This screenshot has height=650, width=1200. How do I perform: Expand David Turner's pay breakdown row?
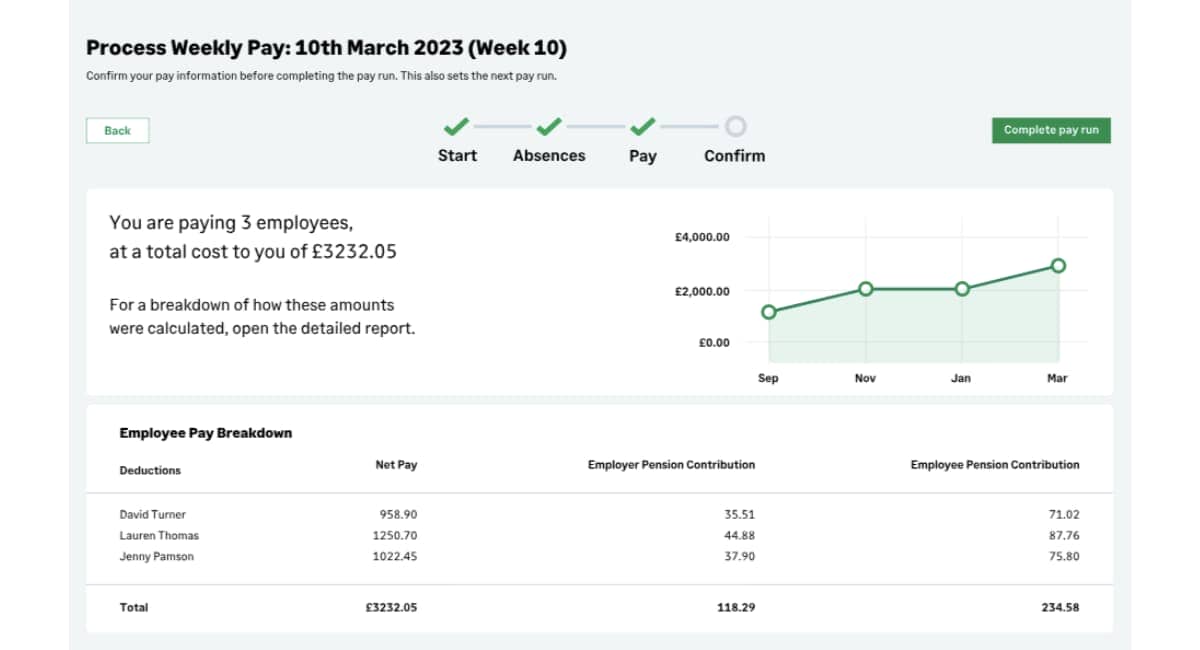[152, 514]
